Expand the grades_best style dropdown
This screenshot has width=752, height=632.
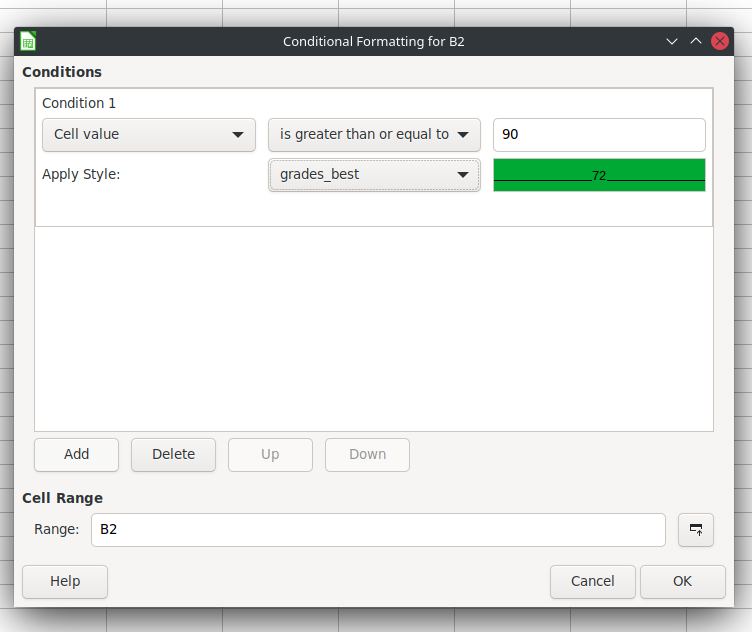click(x=374, y=175)
